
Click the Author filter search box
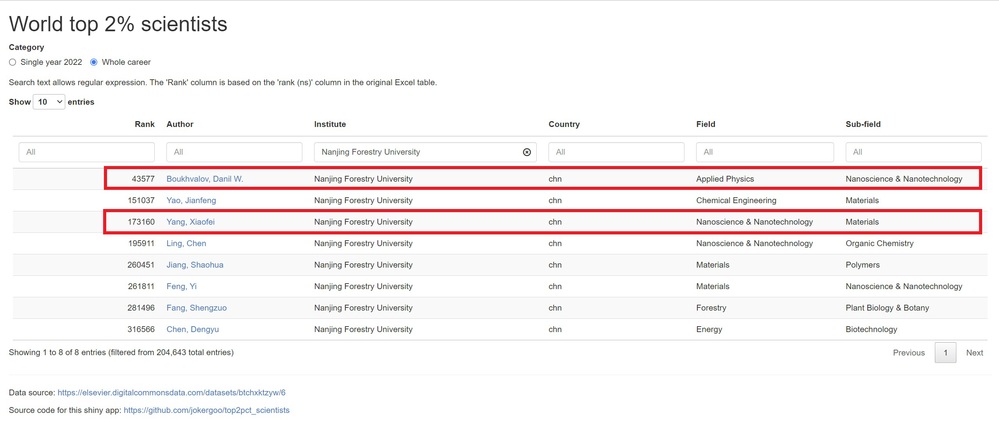234,152
